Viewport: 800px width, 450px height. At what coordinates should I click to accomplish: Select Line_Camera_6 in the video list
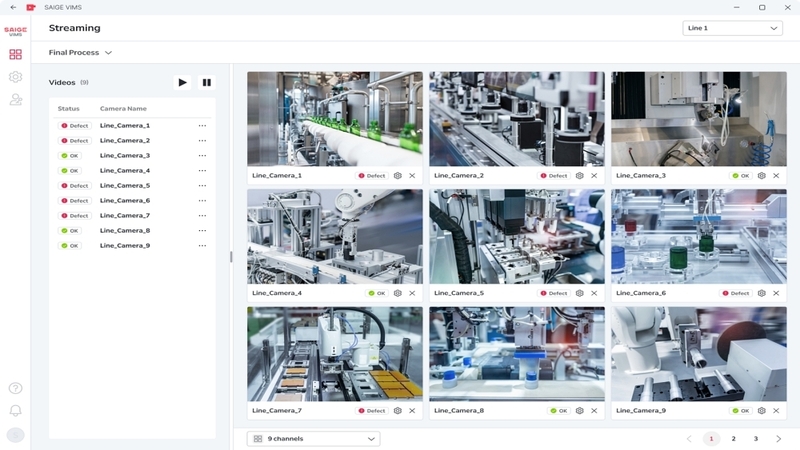tap(125, 201)
